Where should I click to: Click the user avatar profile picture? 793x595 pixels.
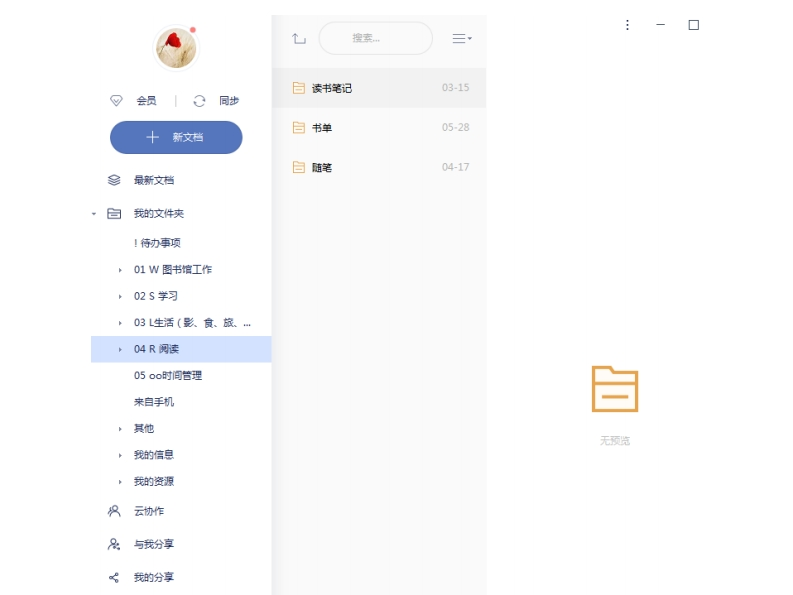click(175, 48)
